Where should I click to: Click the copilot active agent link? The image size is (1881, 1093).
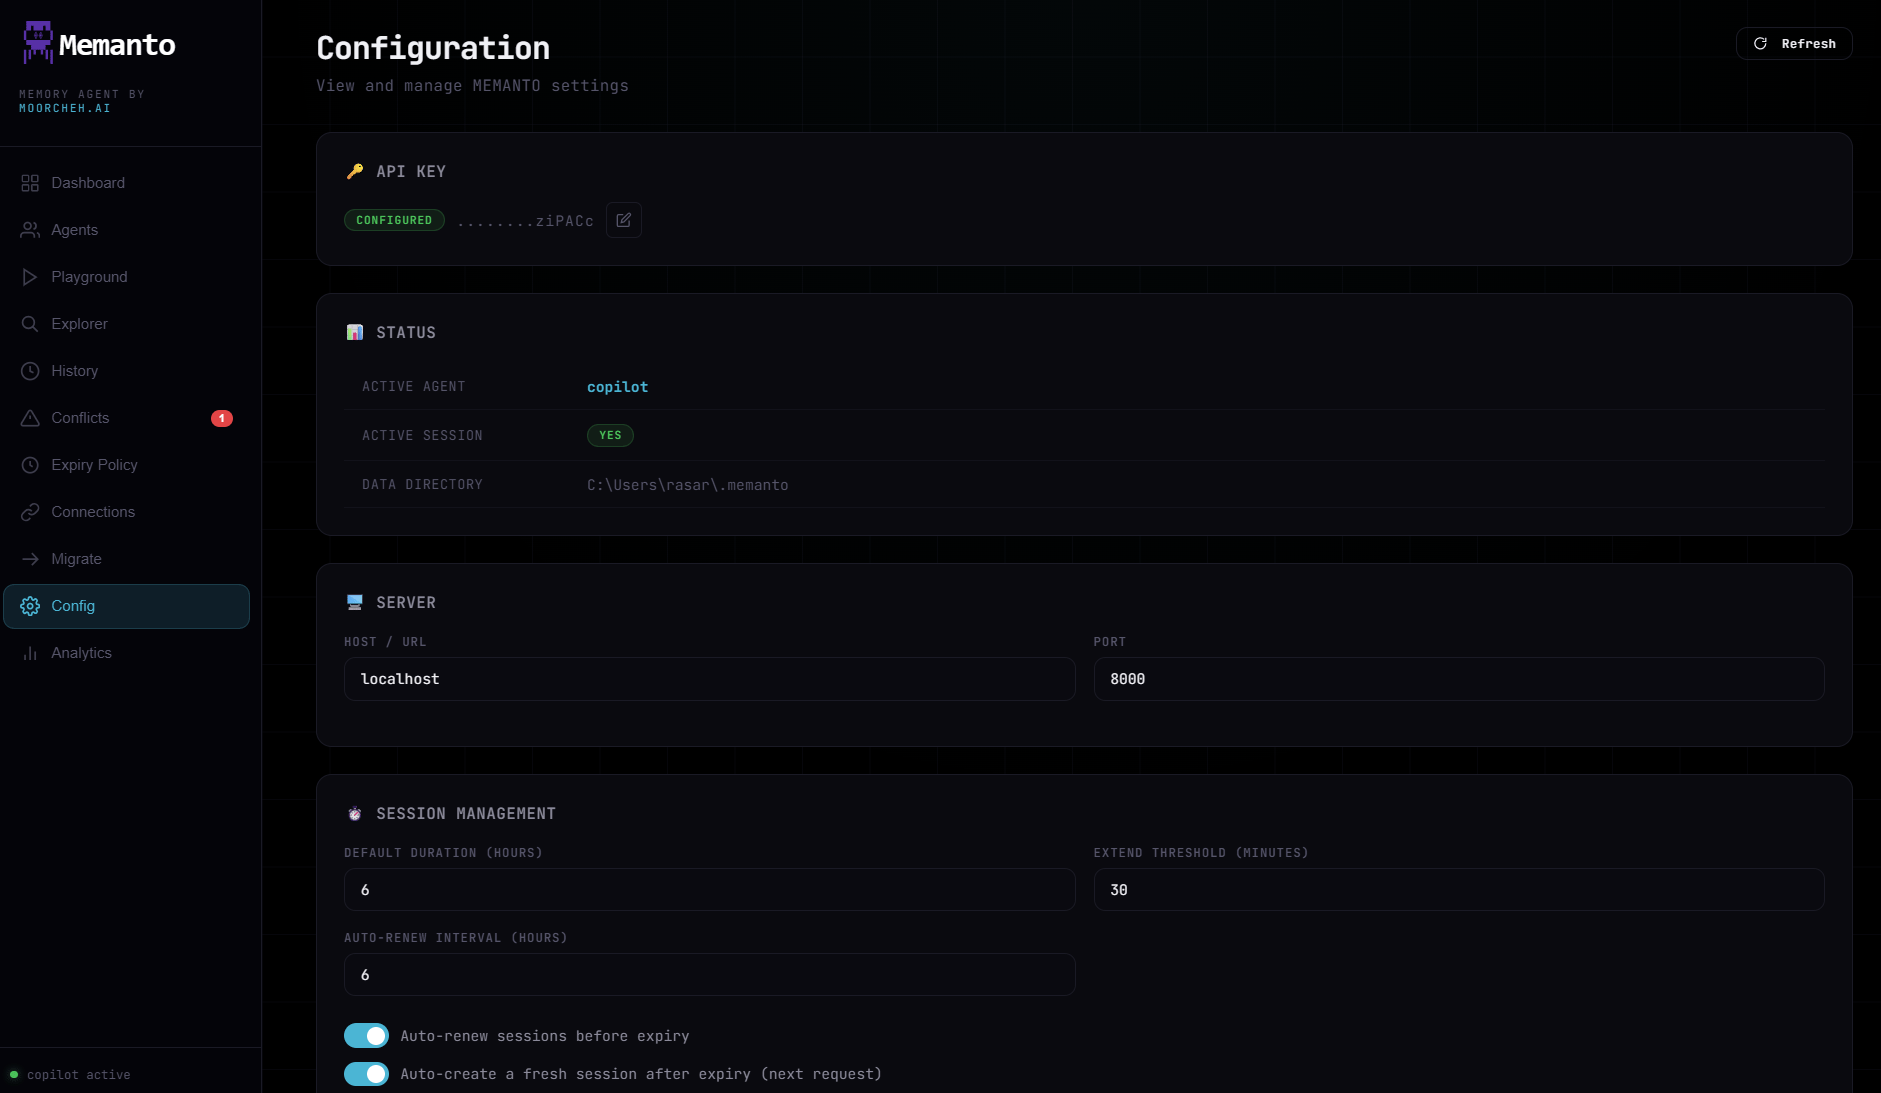[x=617, y=387]
